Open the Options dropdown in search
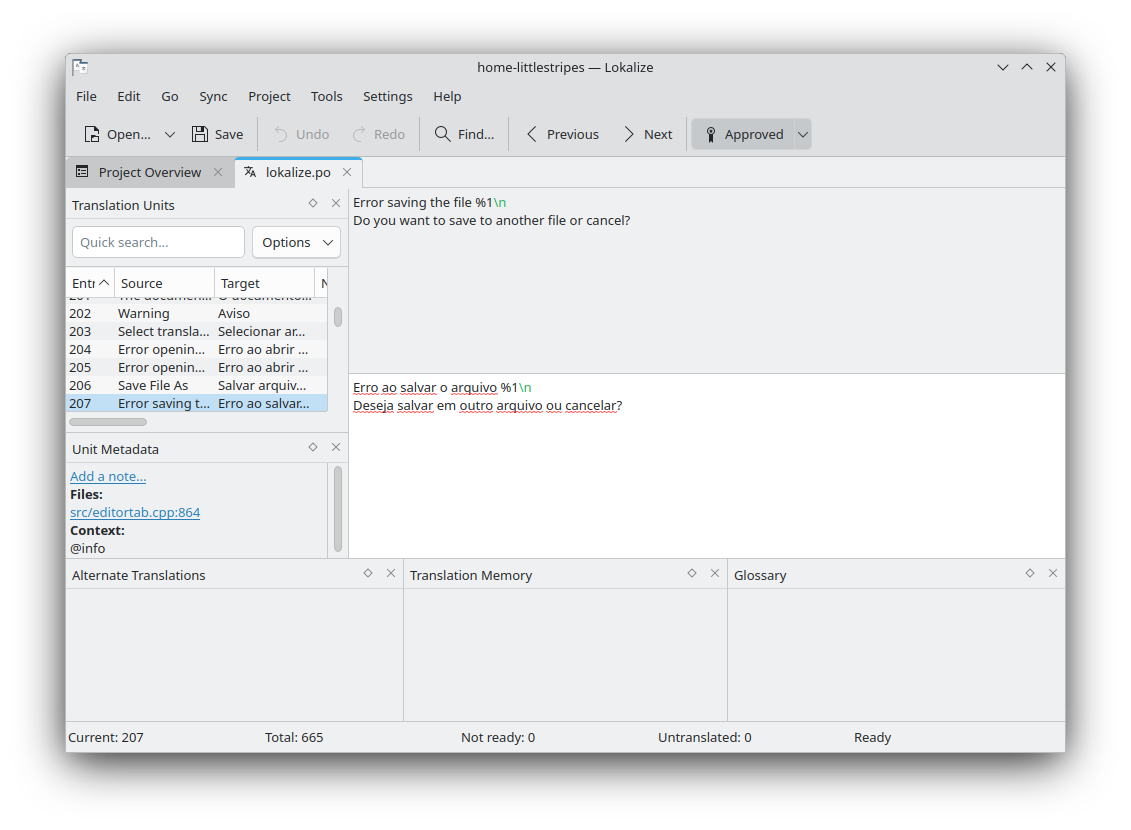 296,242
